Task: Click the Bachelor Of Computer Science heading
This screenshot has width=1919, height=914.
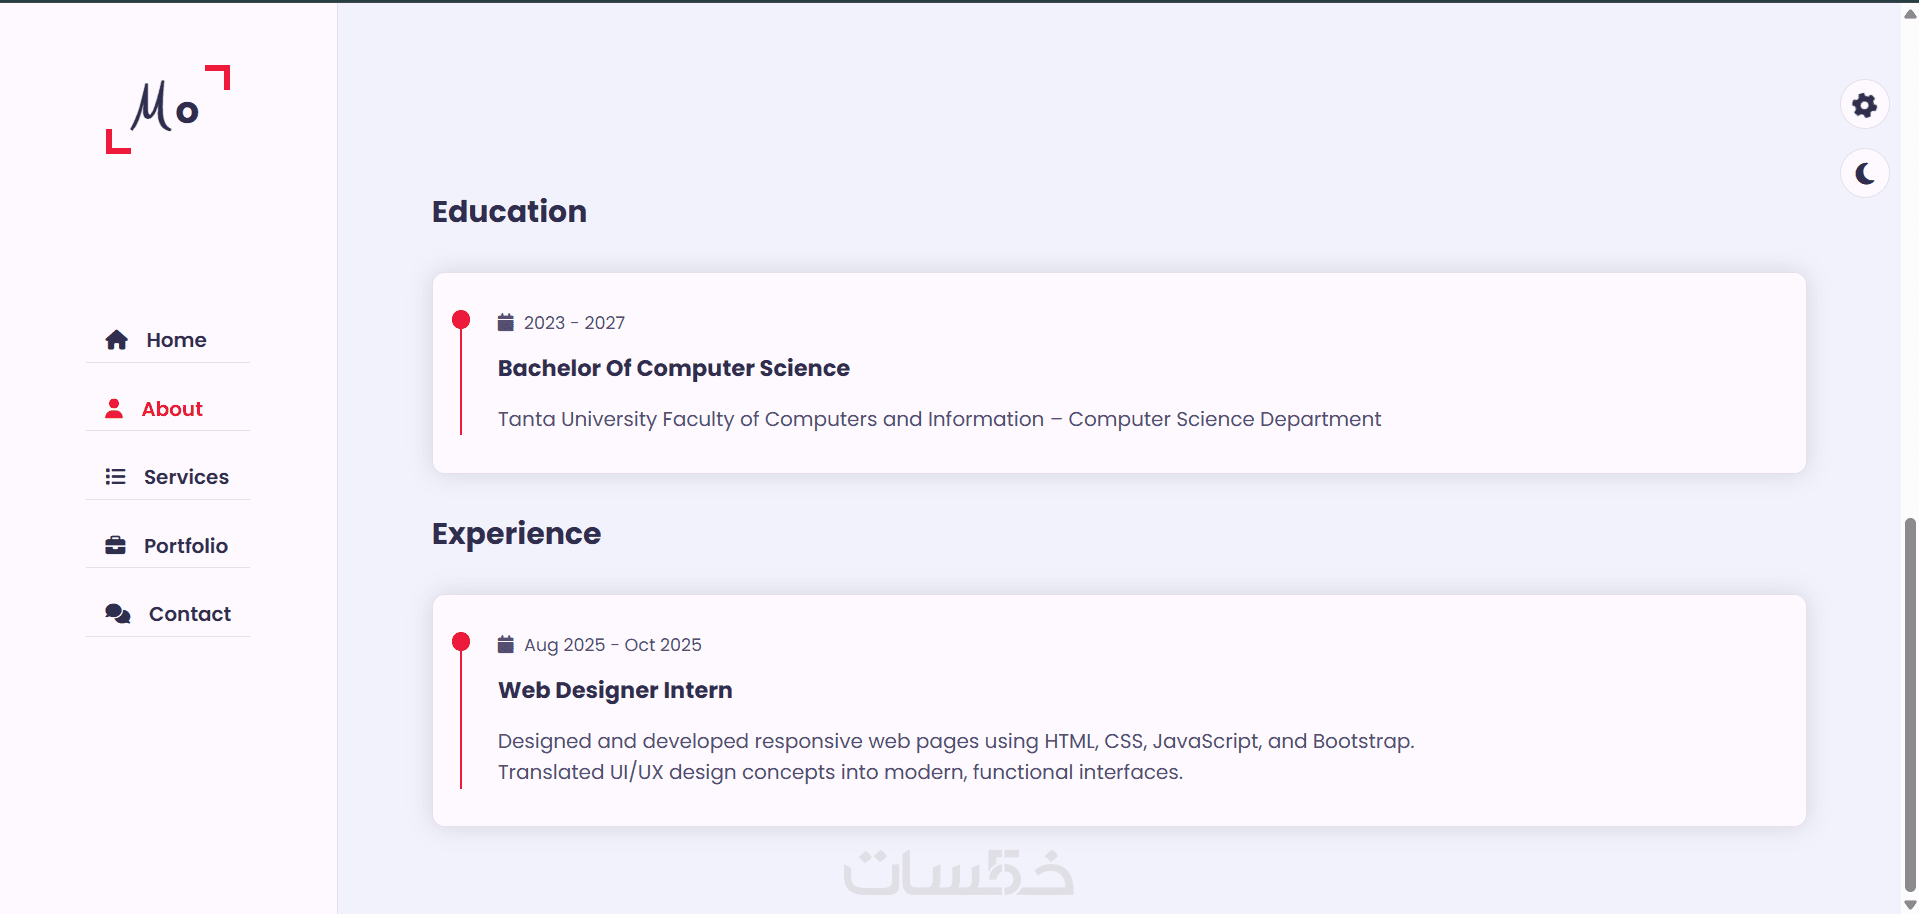Action: [673, 368]
